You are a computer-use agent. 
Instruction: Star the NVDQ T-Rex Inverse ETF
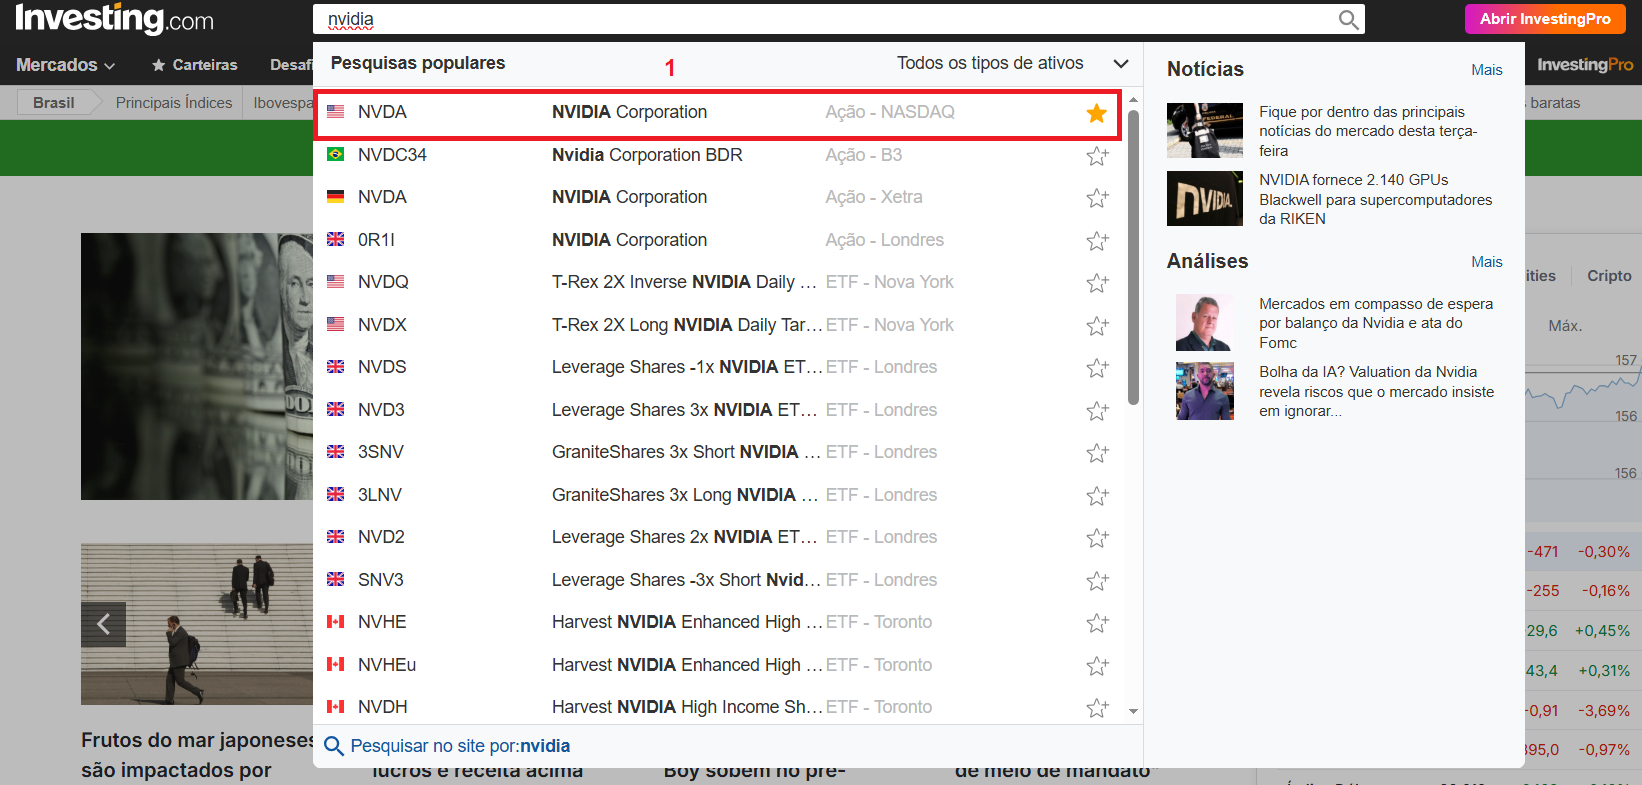(1097, 283)
